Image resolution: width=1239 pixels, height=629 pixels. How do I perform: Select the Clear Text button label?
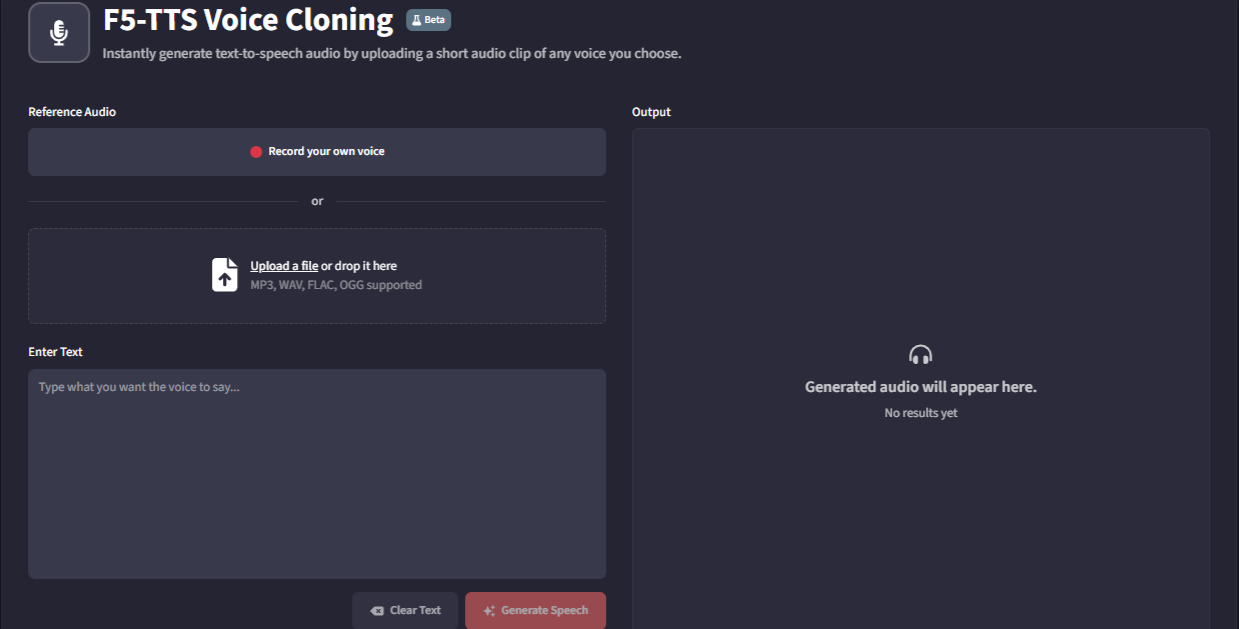click(x=415, y=610)
